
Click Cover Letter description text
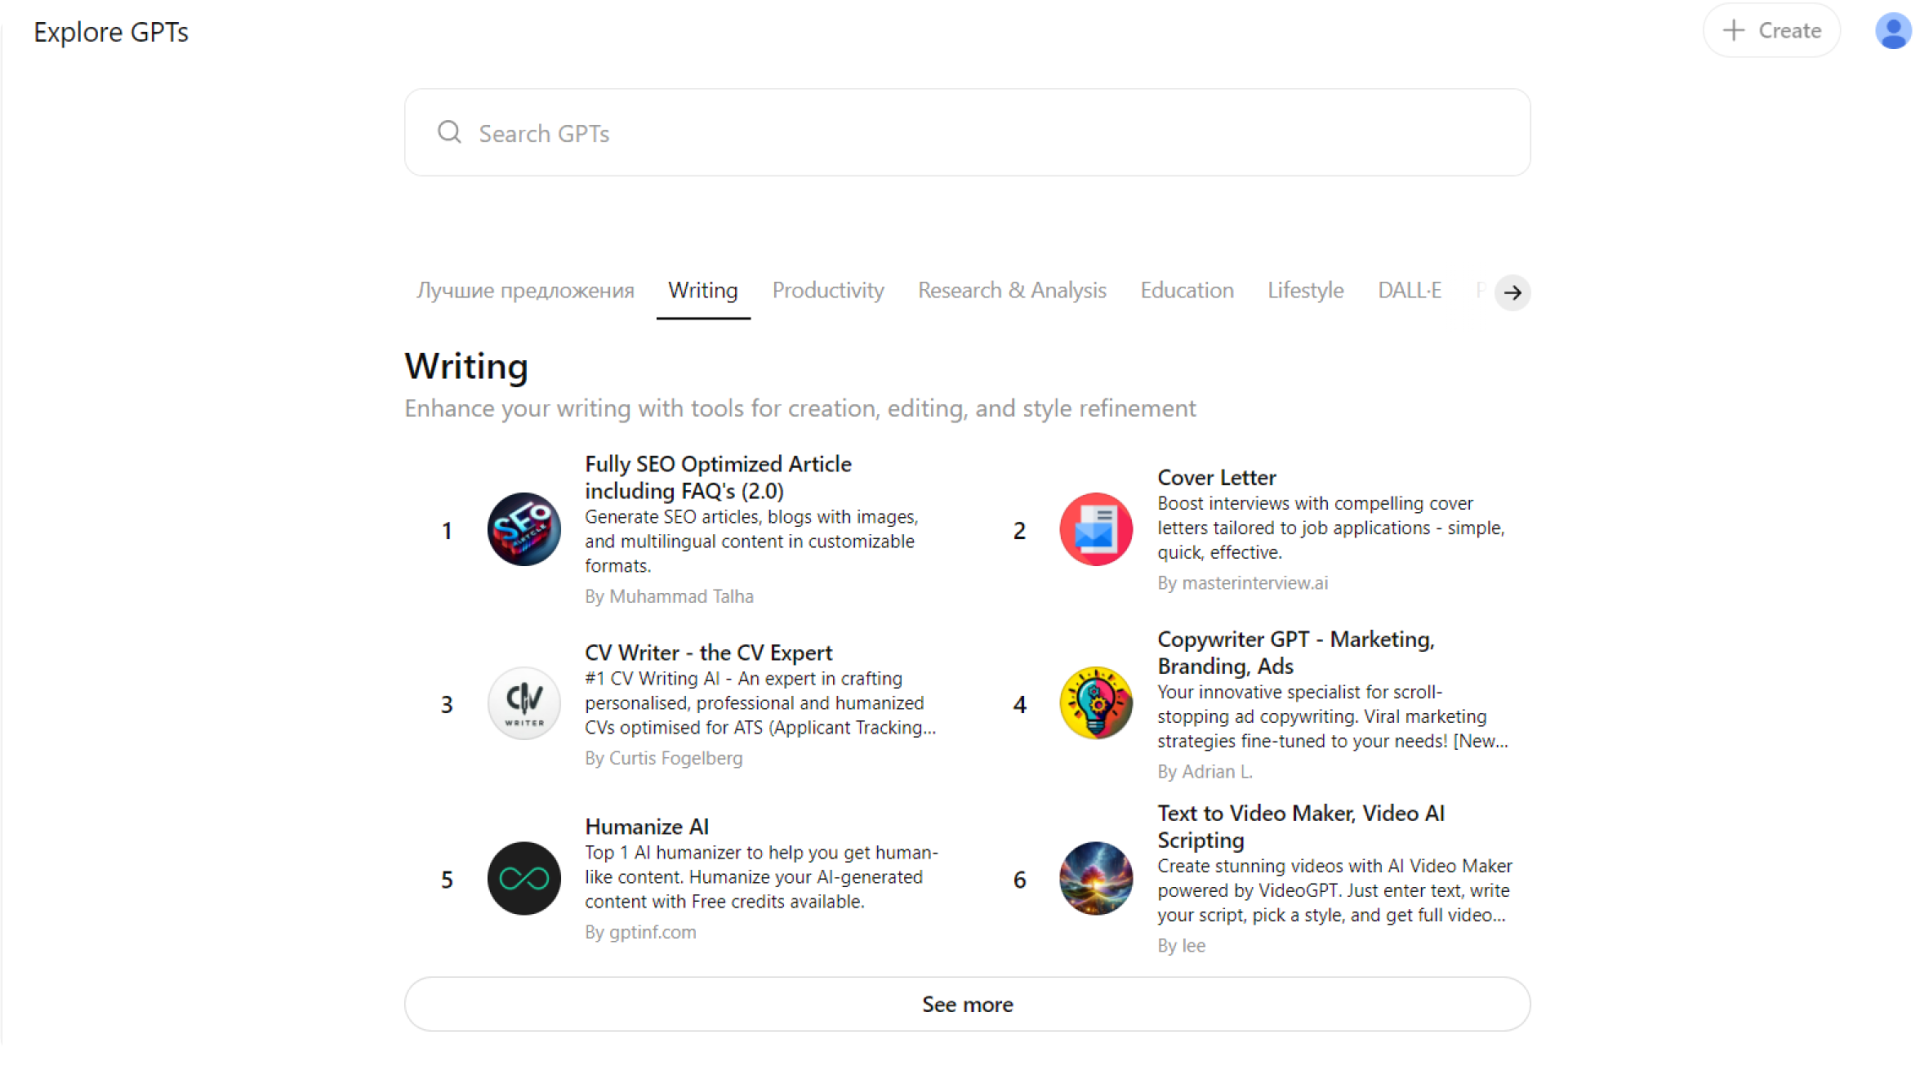coord(1330,528)
